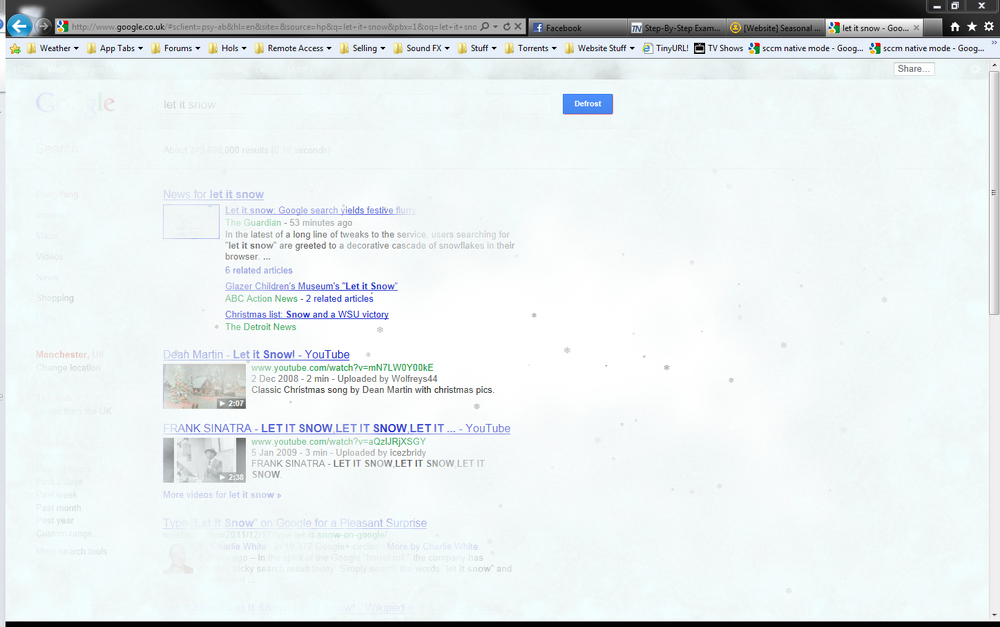1000x627 pixels.
Task: Go back with the browser Back arrow
Action: pos(20,26)
